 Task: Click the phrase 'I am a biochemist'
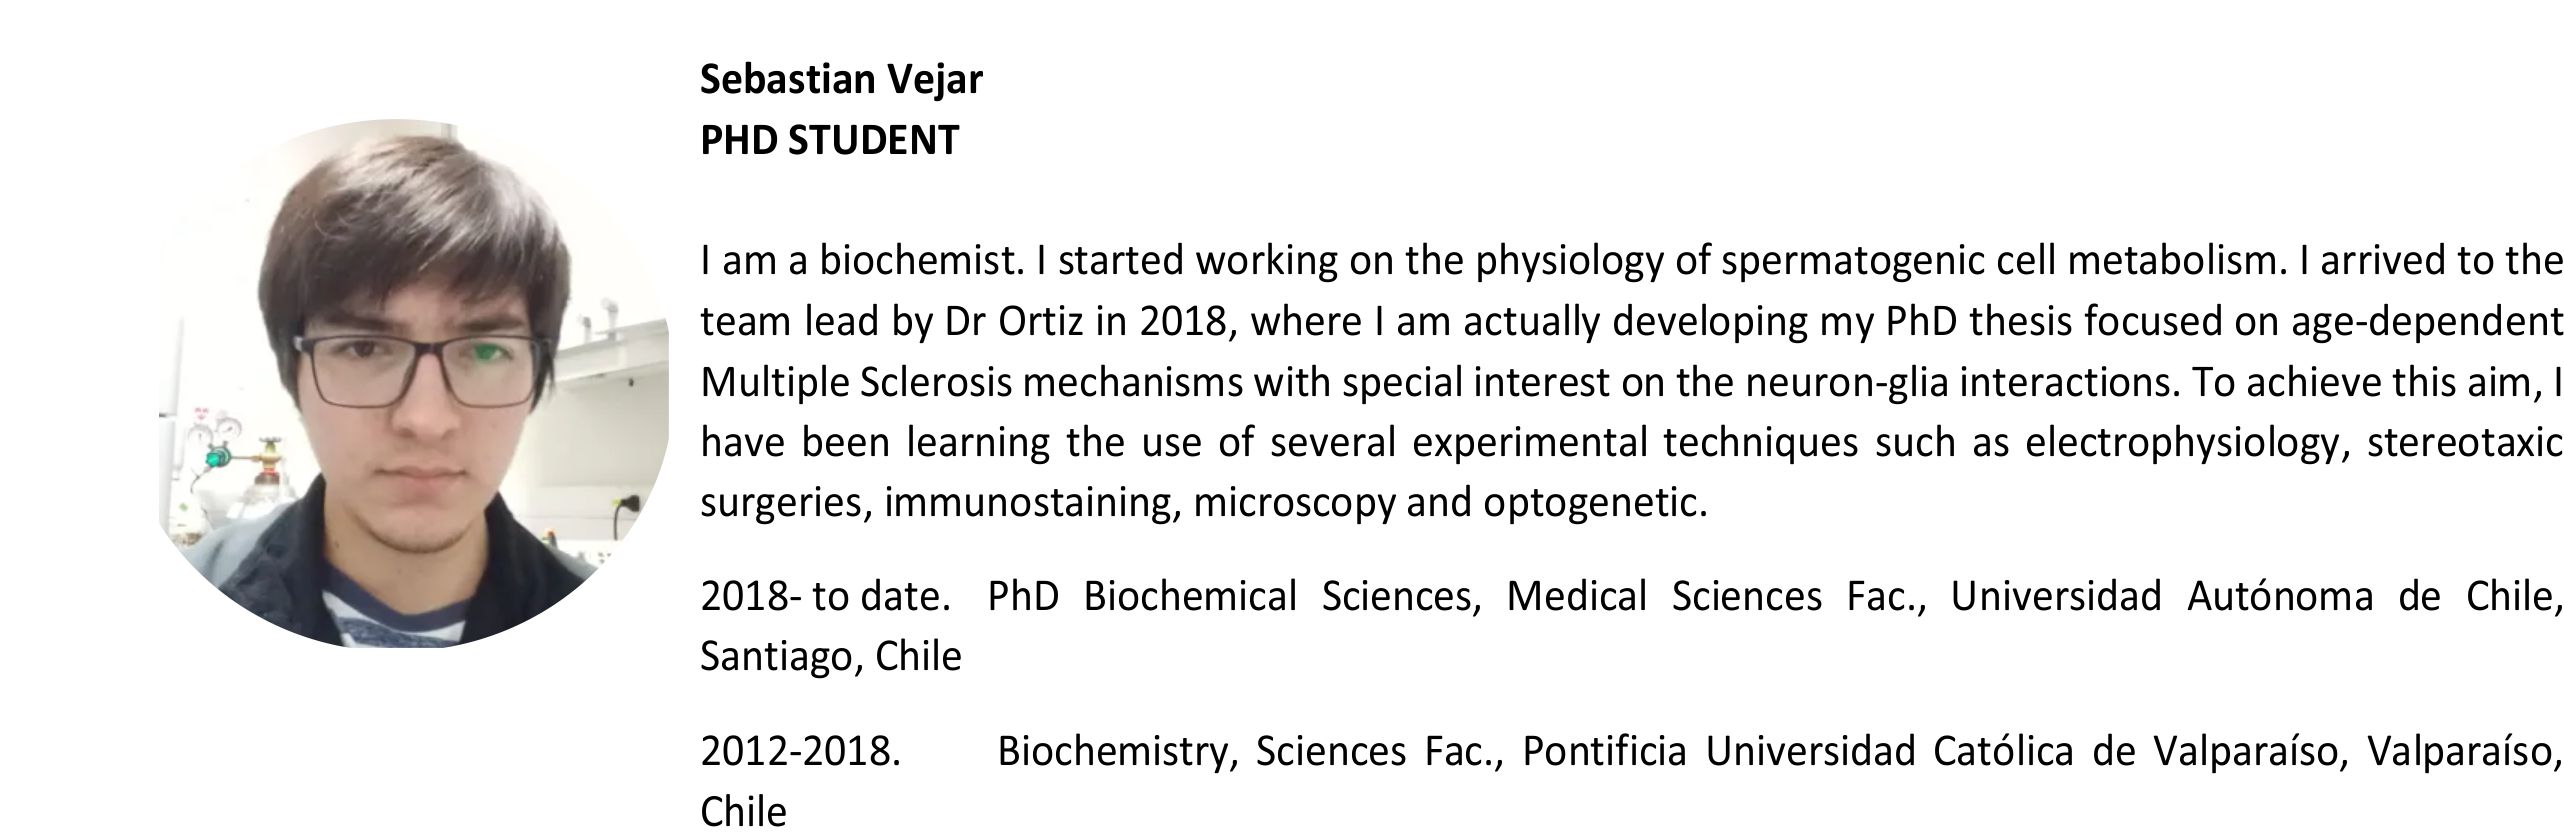pos(860,261)
